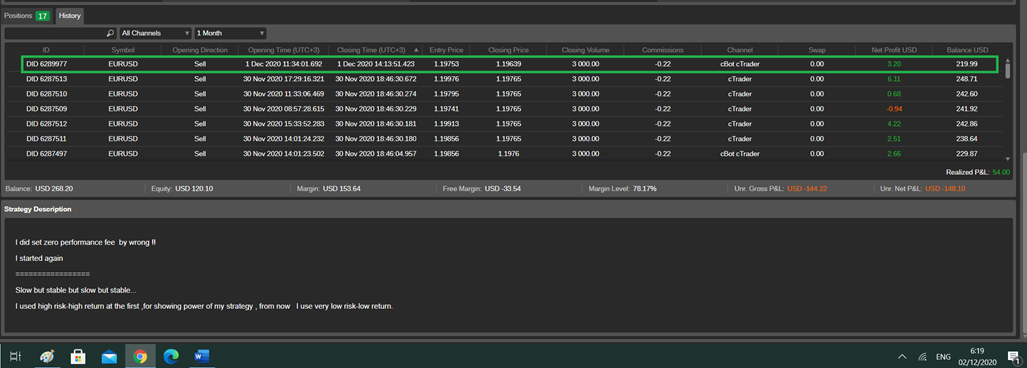
Task: Click the ENG language indicator
Action: (943, 357)
